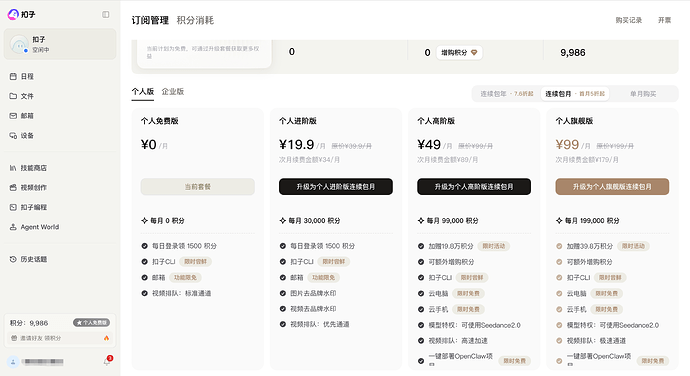Click the 个人免费版 badge
Image resolution: width=690 pixels, height=376 pixels.
[92, 323]
